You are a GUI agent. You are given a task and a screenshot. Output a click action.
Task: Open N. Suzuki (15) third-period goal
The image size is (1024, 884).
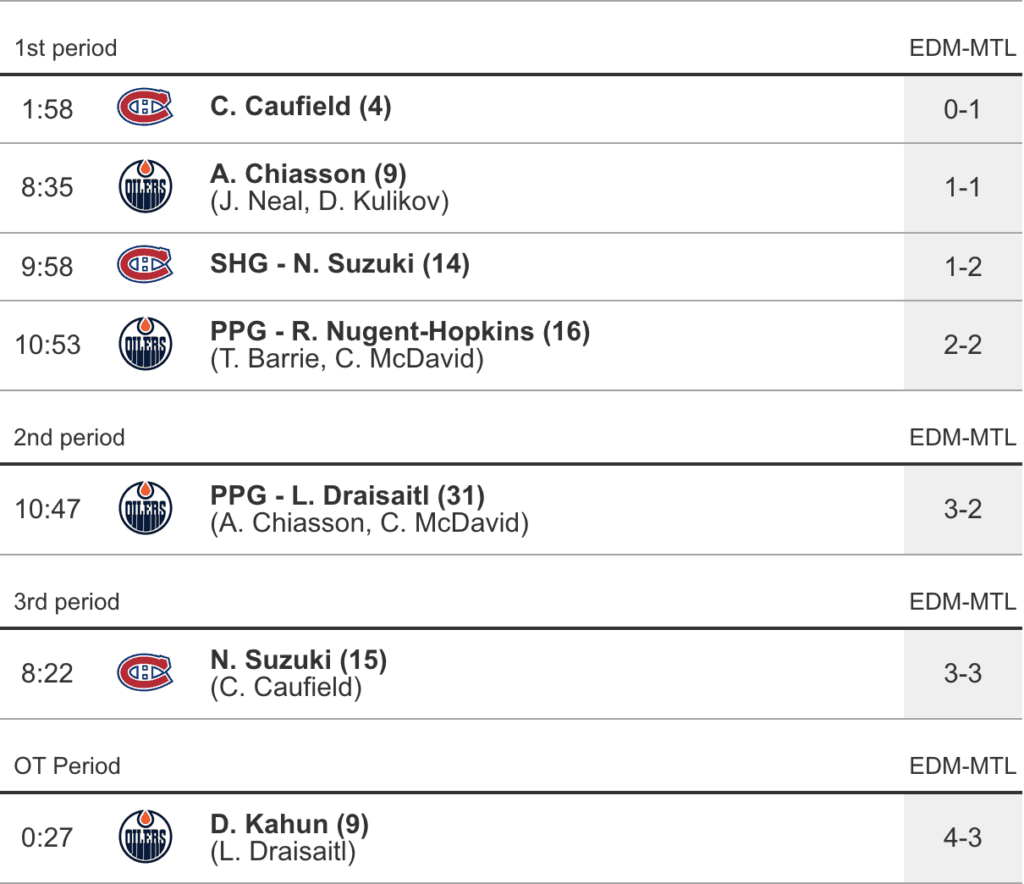tap(298, 660)
